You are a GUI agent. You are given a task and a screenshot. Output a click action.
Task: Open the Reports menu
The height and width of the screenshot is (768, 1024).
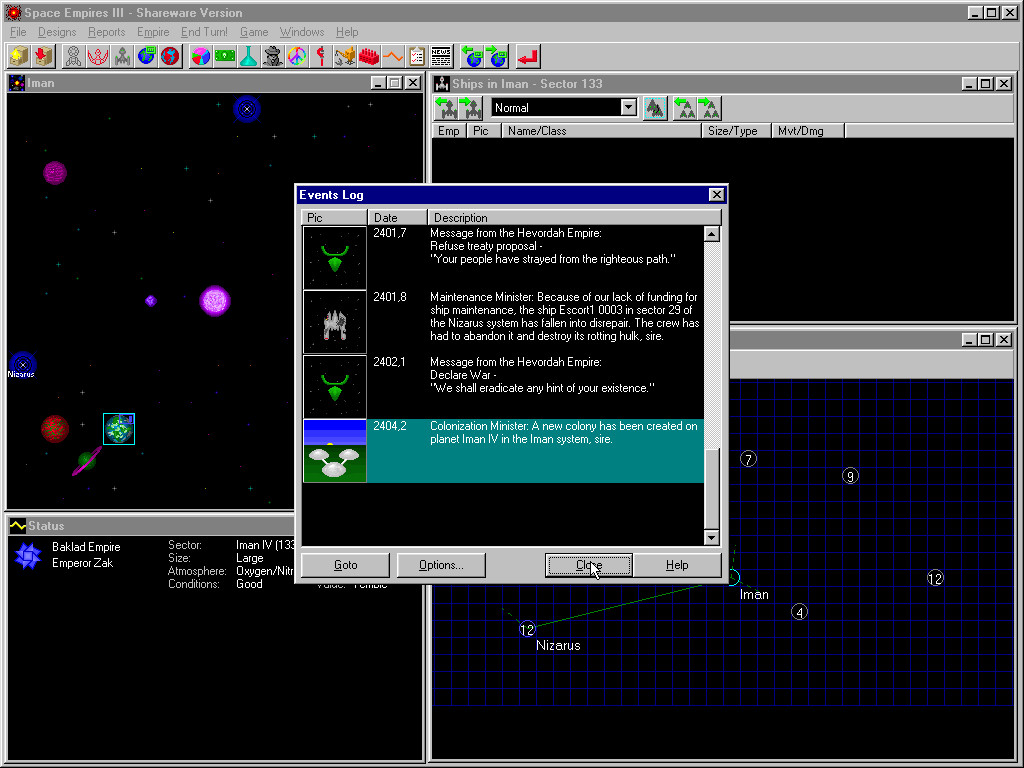coord(106,32)
